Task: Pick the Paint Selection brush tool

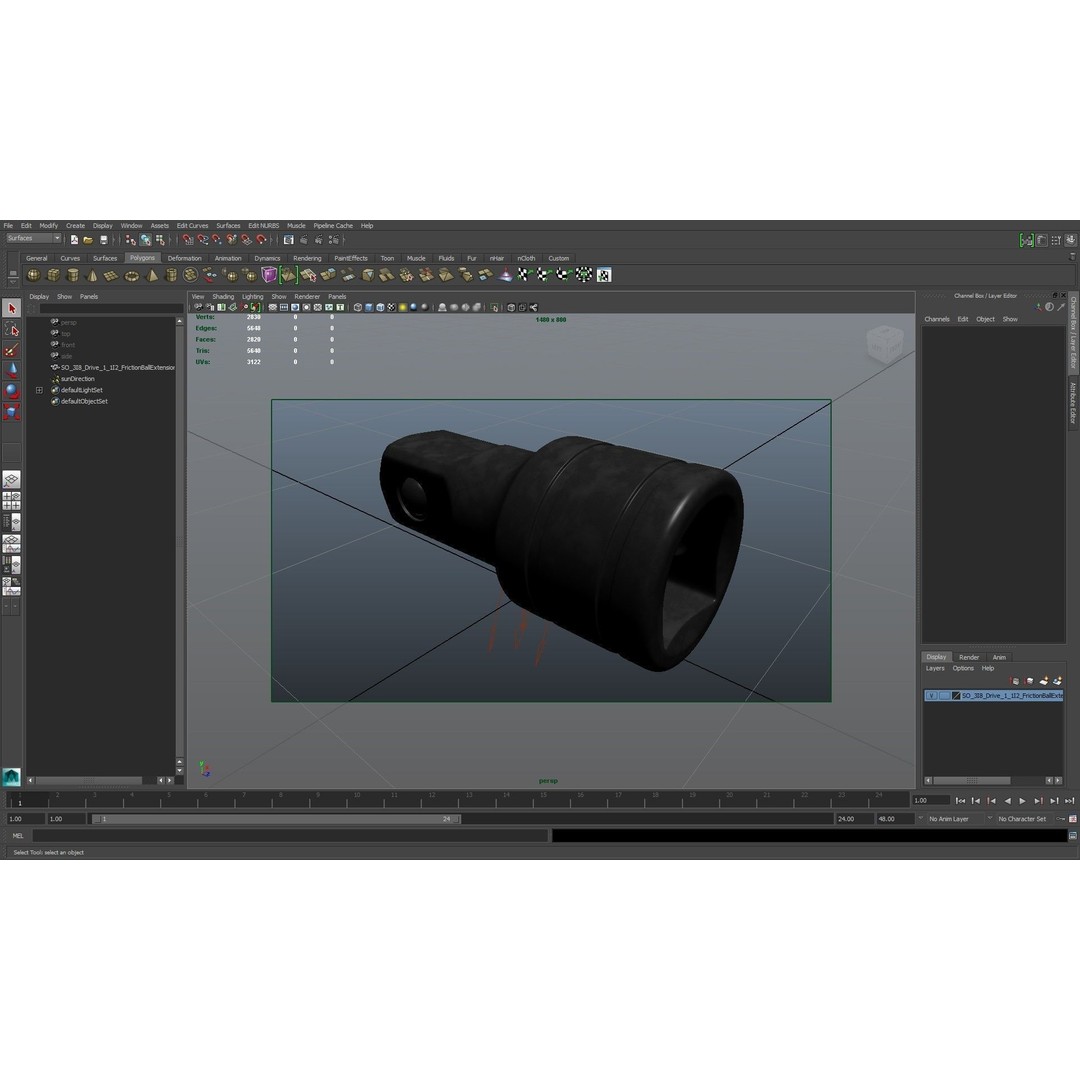Action: (12, 350)
